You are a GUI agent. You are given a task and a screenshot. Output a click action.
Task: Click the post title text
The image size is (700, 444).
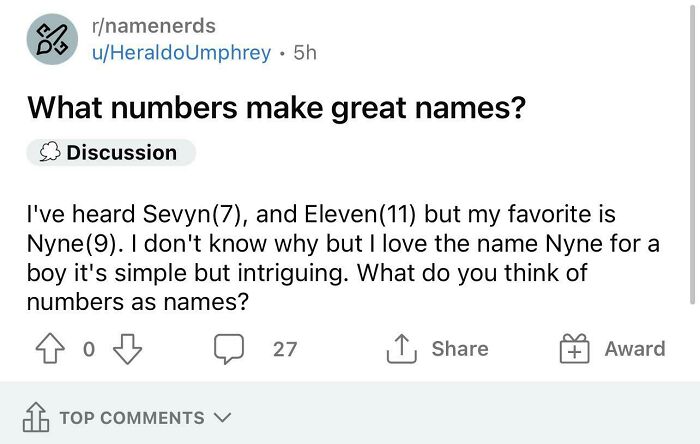(276, 106)
